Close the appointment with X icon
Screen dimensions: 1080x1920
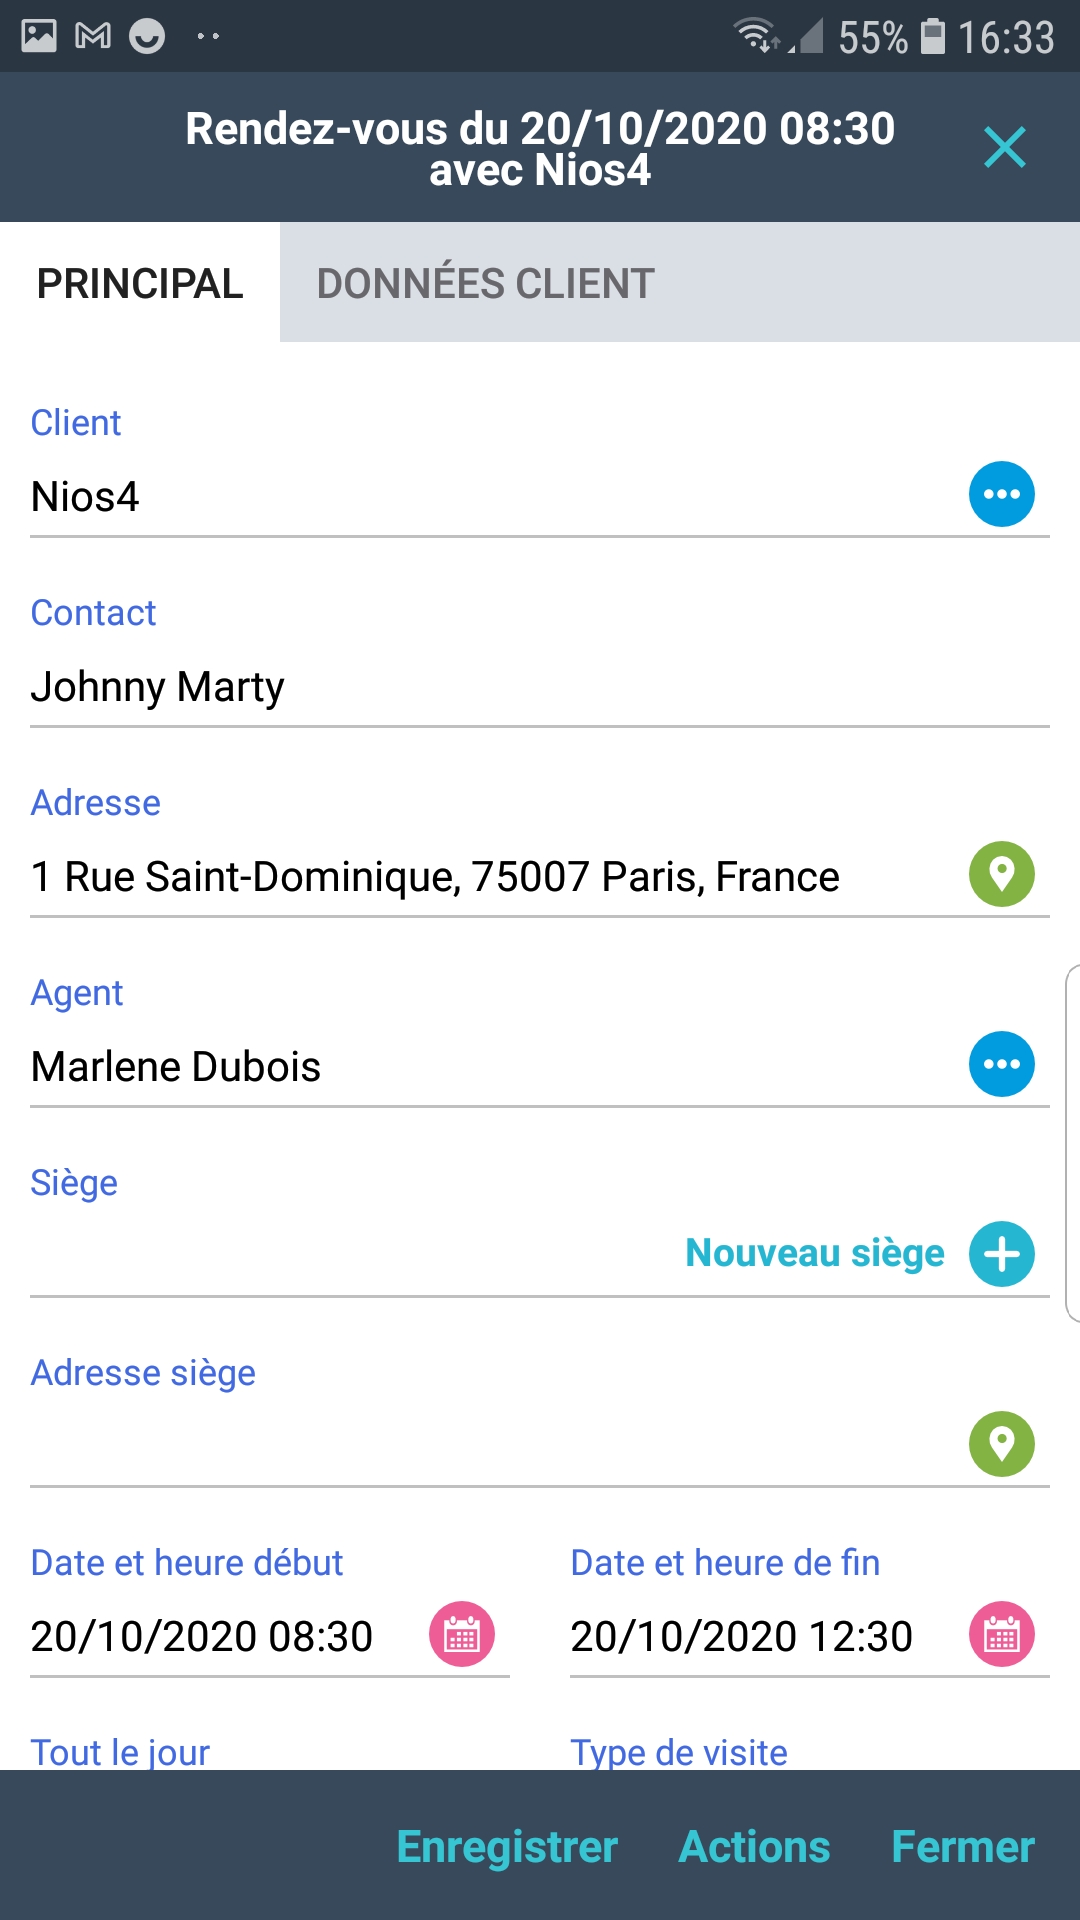pyautogui.click(x=1004, y=148)
